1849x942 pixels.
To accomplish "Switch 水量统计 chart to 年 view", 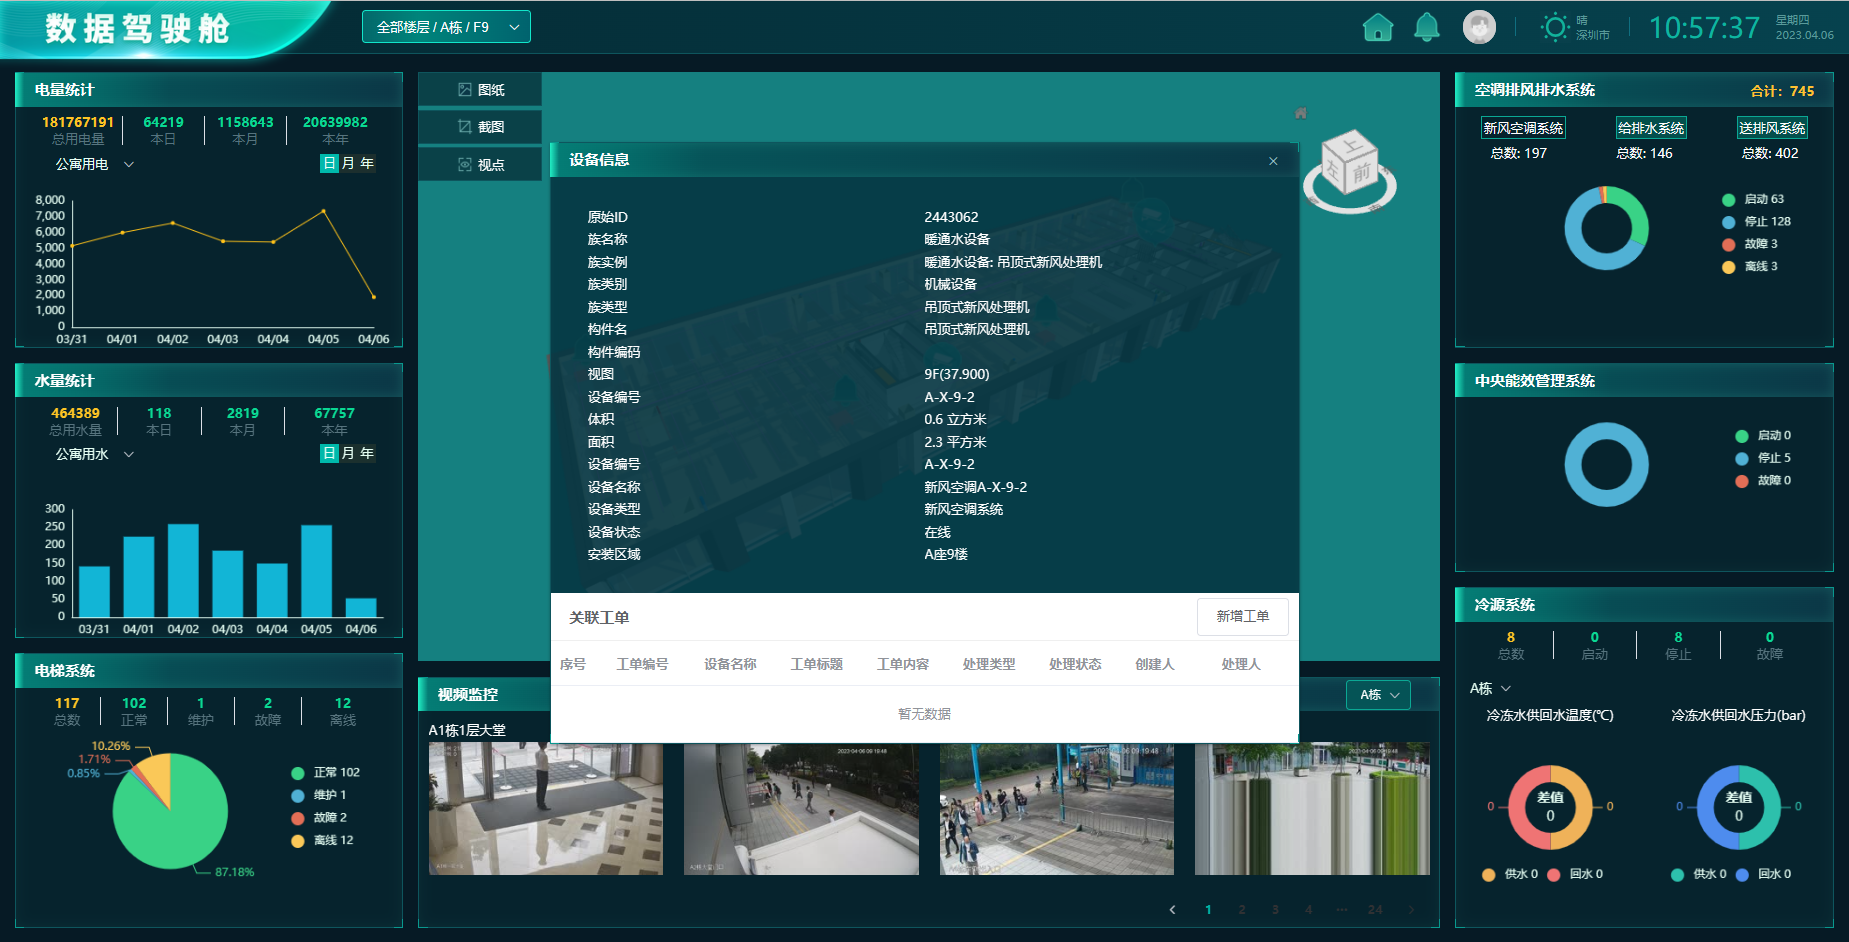I will coord(366,453).
